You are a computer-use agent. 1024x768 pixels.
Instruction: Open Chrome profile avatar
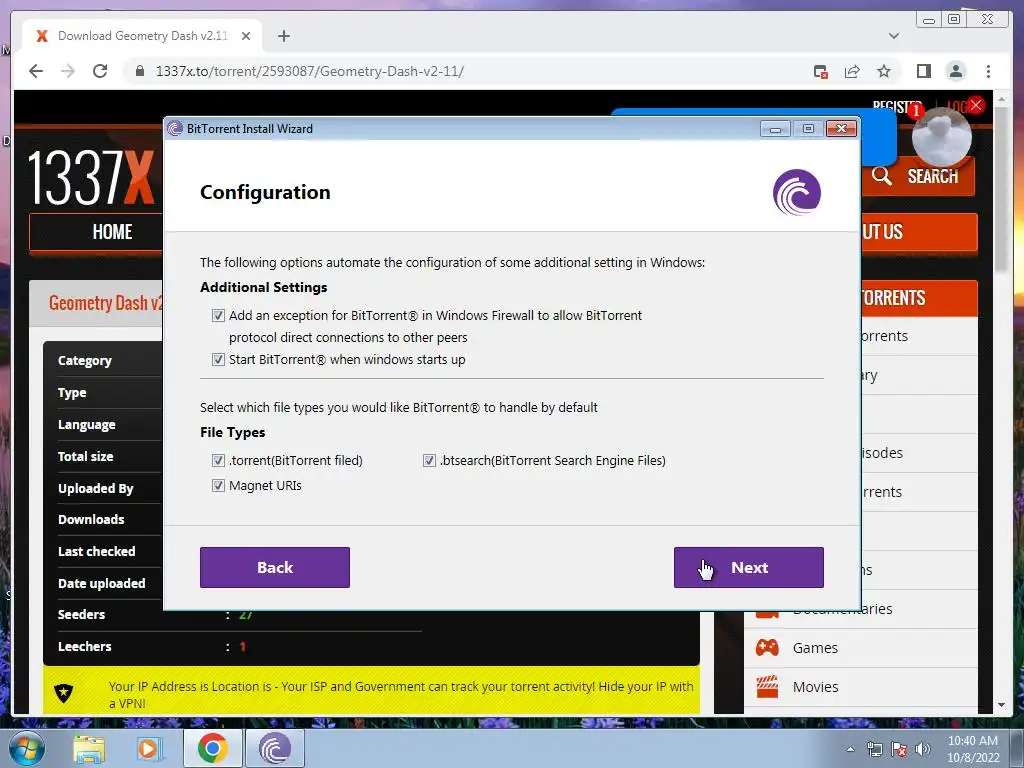955,71
